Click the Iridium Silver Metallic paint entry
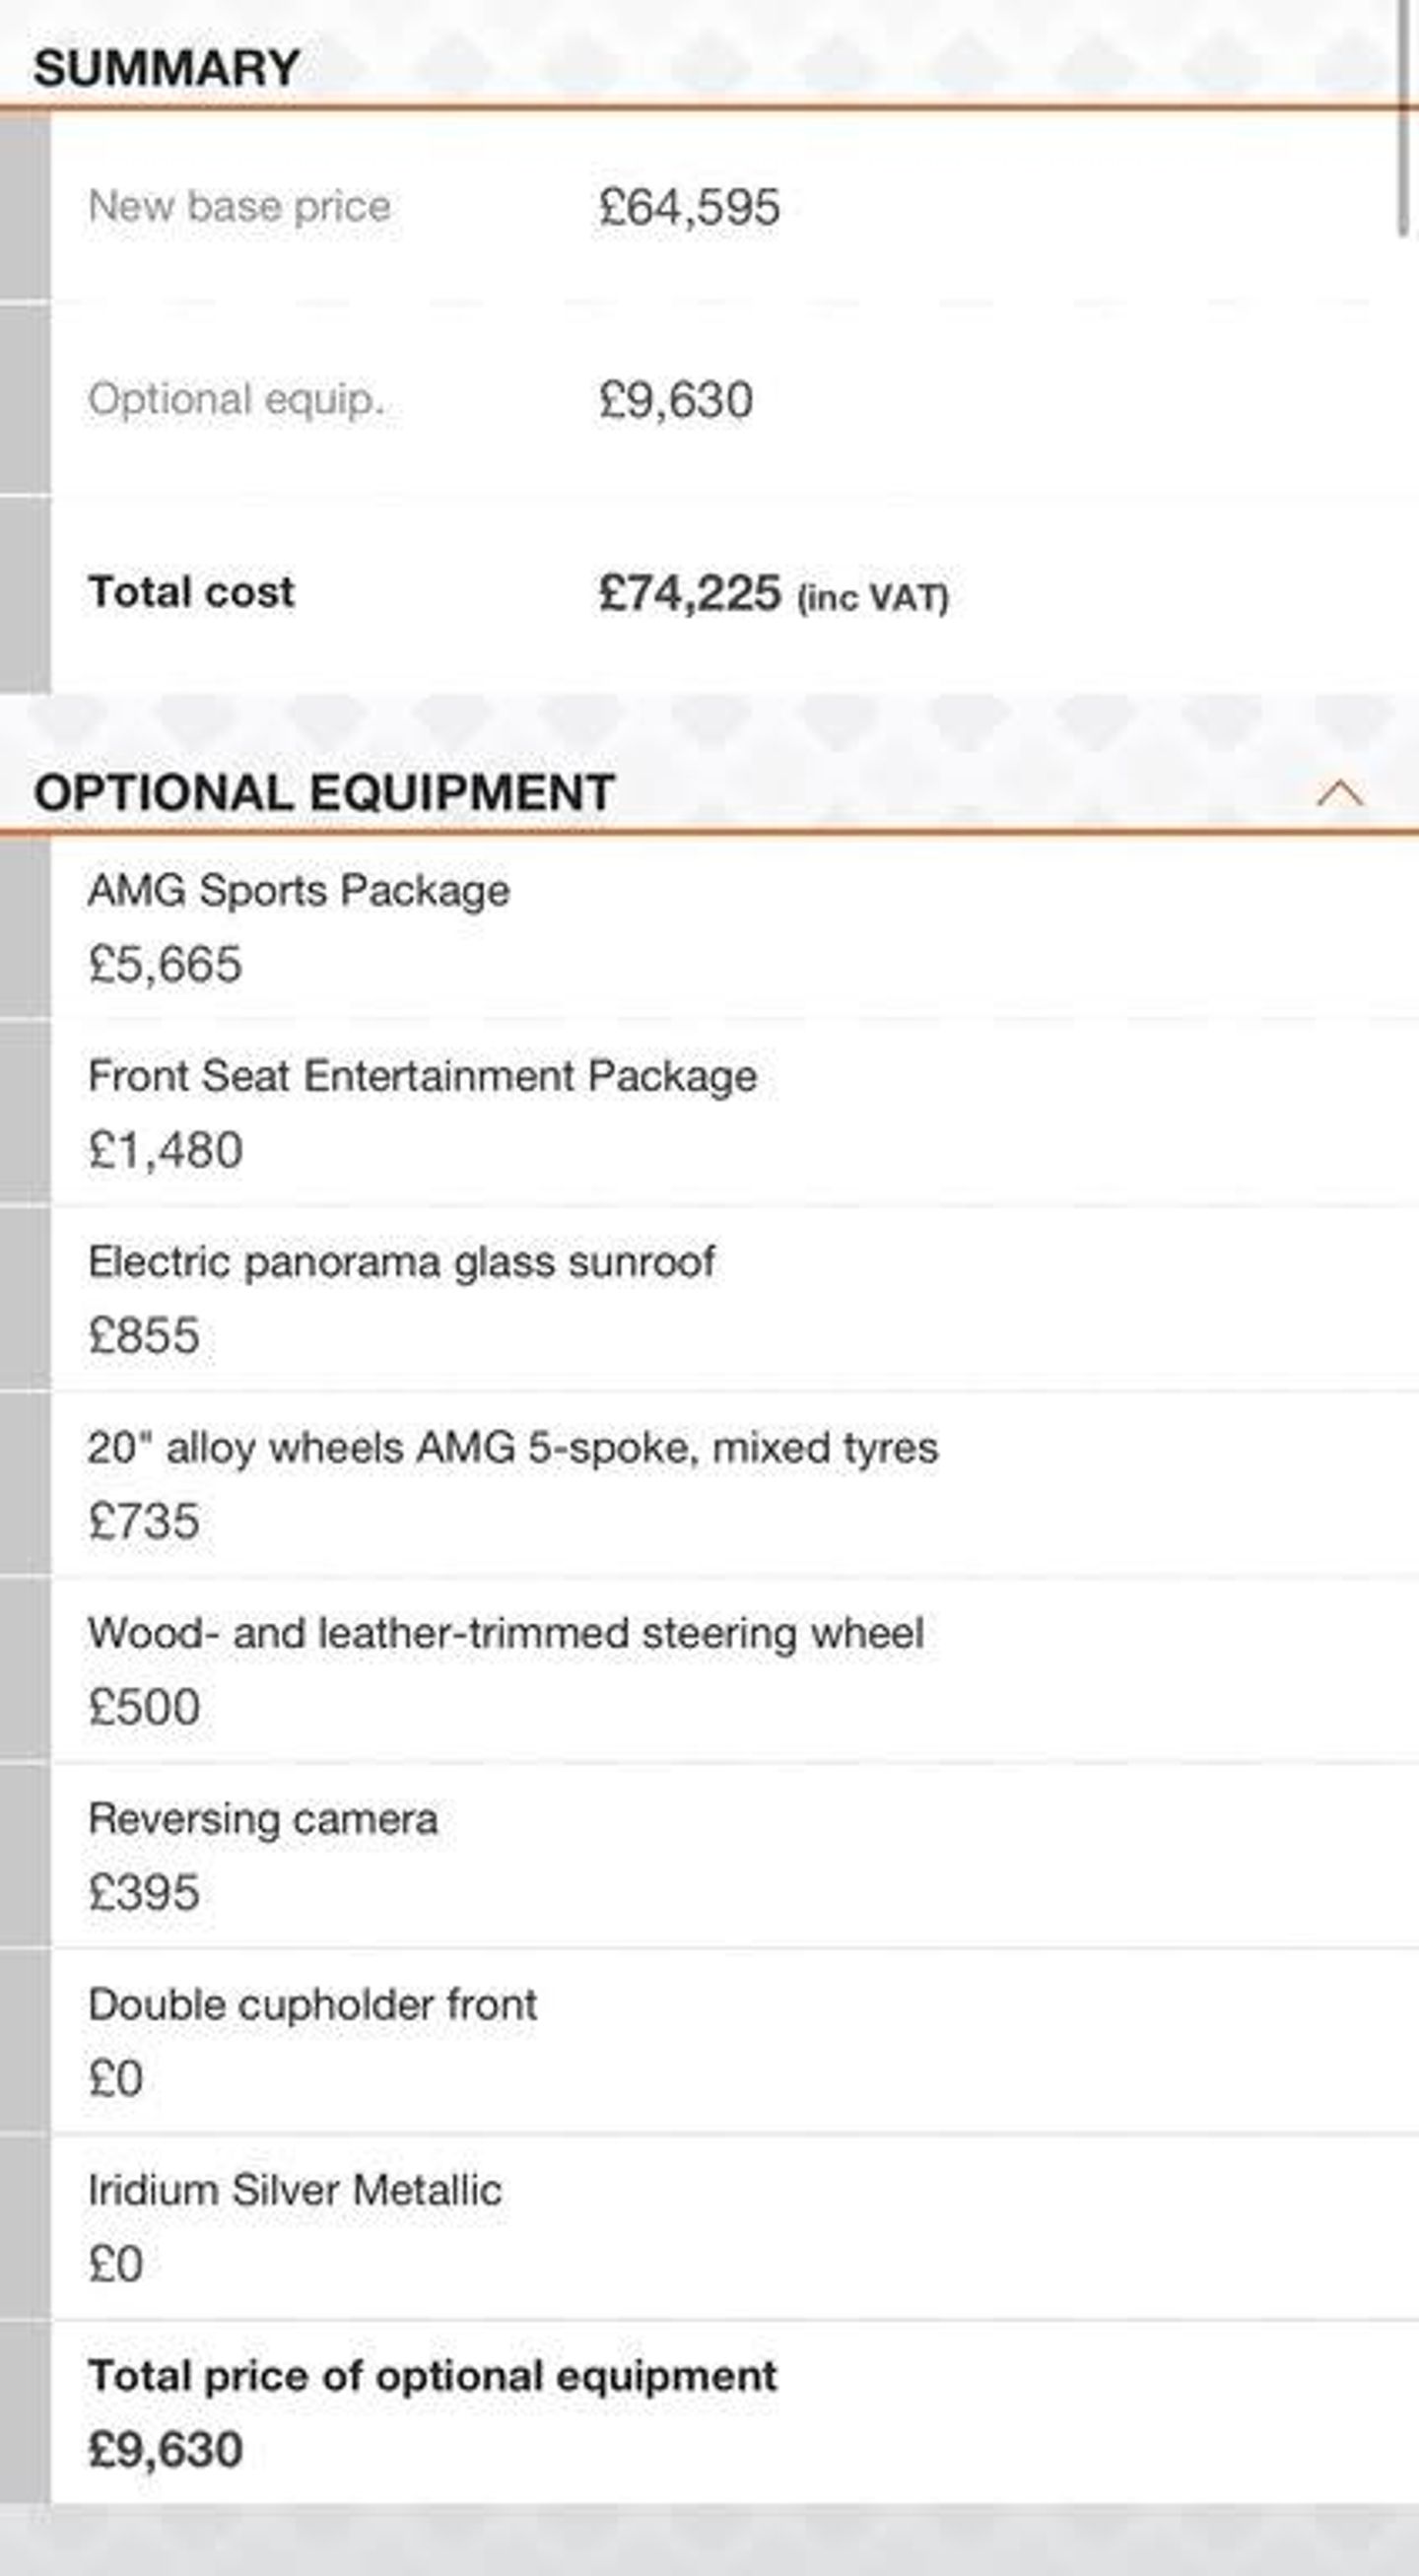Viewport: 1419px width, 2576px height. (x=294, y=2191)
